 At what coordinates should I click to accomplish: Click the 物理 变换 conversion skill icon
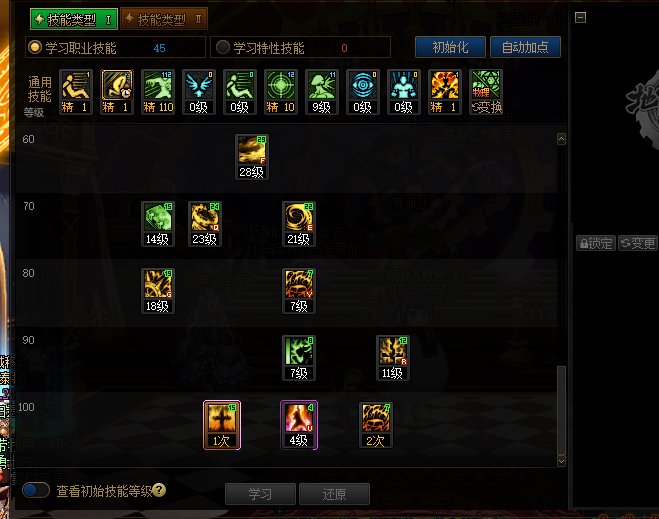(486, 92)
